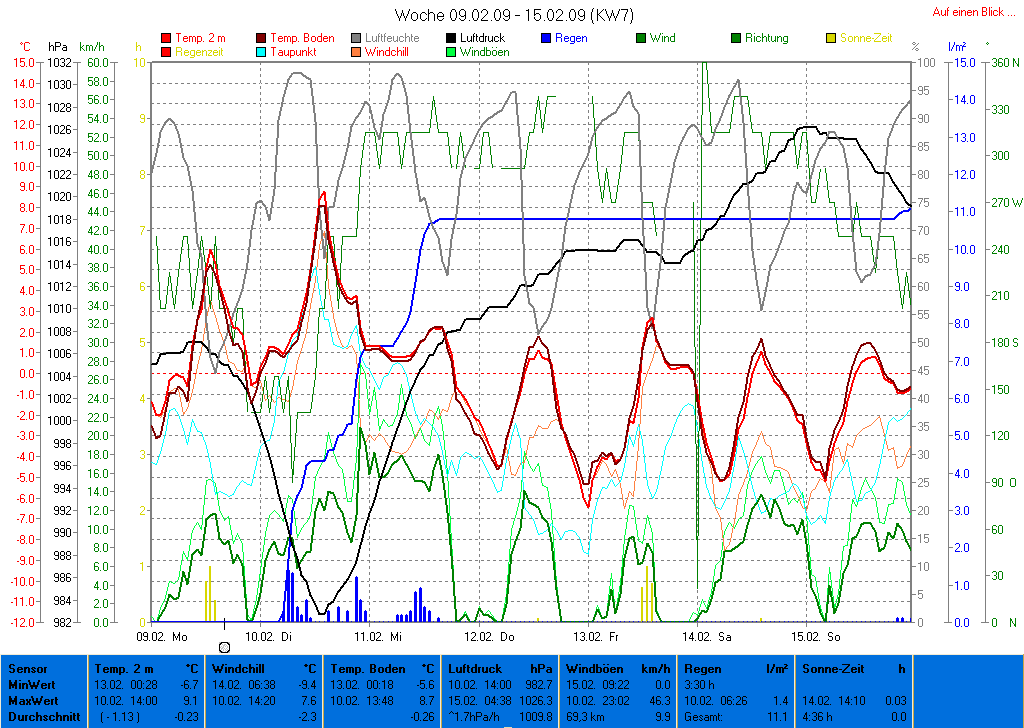This screenshot has height=728, width=1024.
Task: Click the cyan Taupunkt legend square
Action: coord(262,52)
